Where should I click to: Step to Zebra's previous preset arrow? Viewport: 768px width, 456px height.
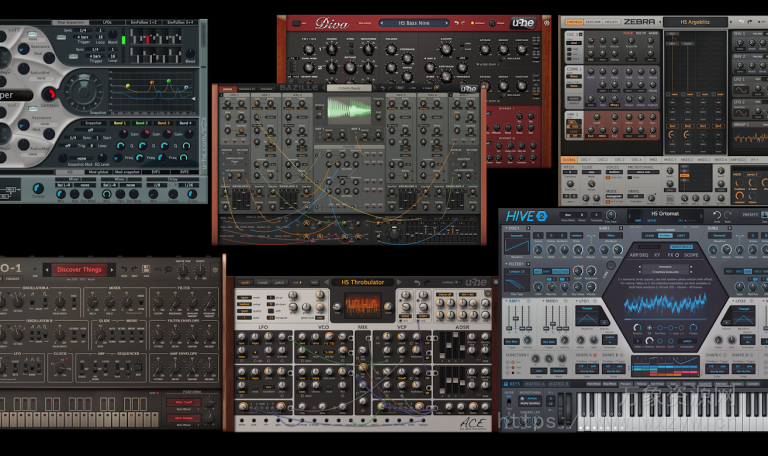click(660, 22)
